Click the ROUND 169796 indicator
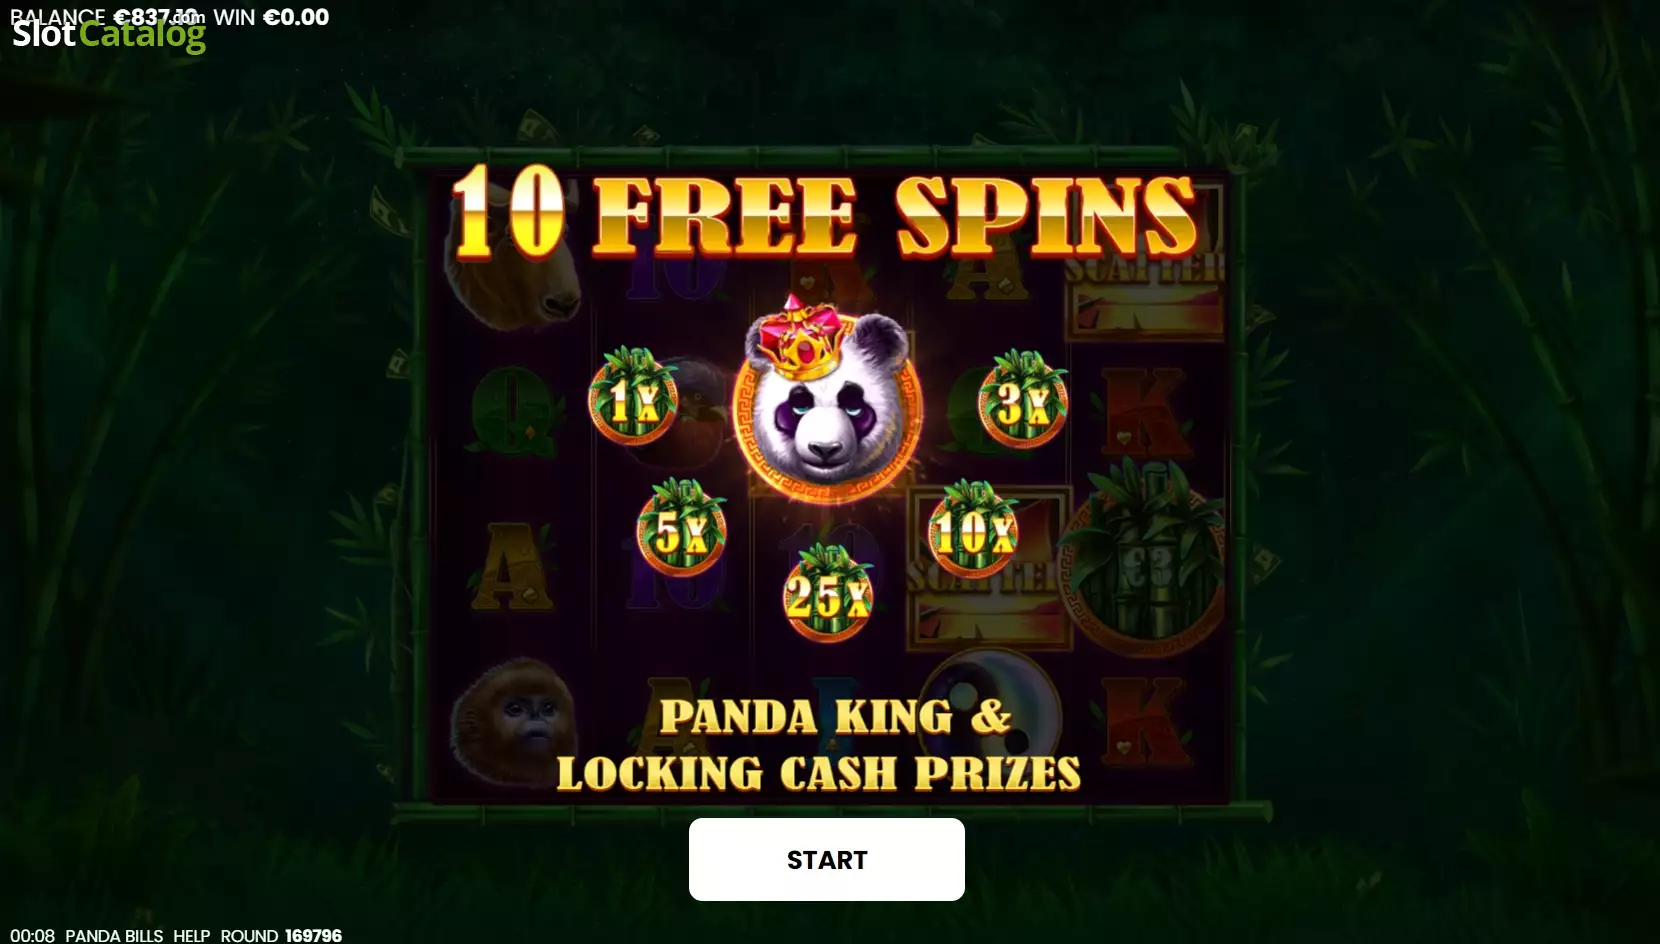This screenshot has height=944, width=1660. (x=281, y=935)
